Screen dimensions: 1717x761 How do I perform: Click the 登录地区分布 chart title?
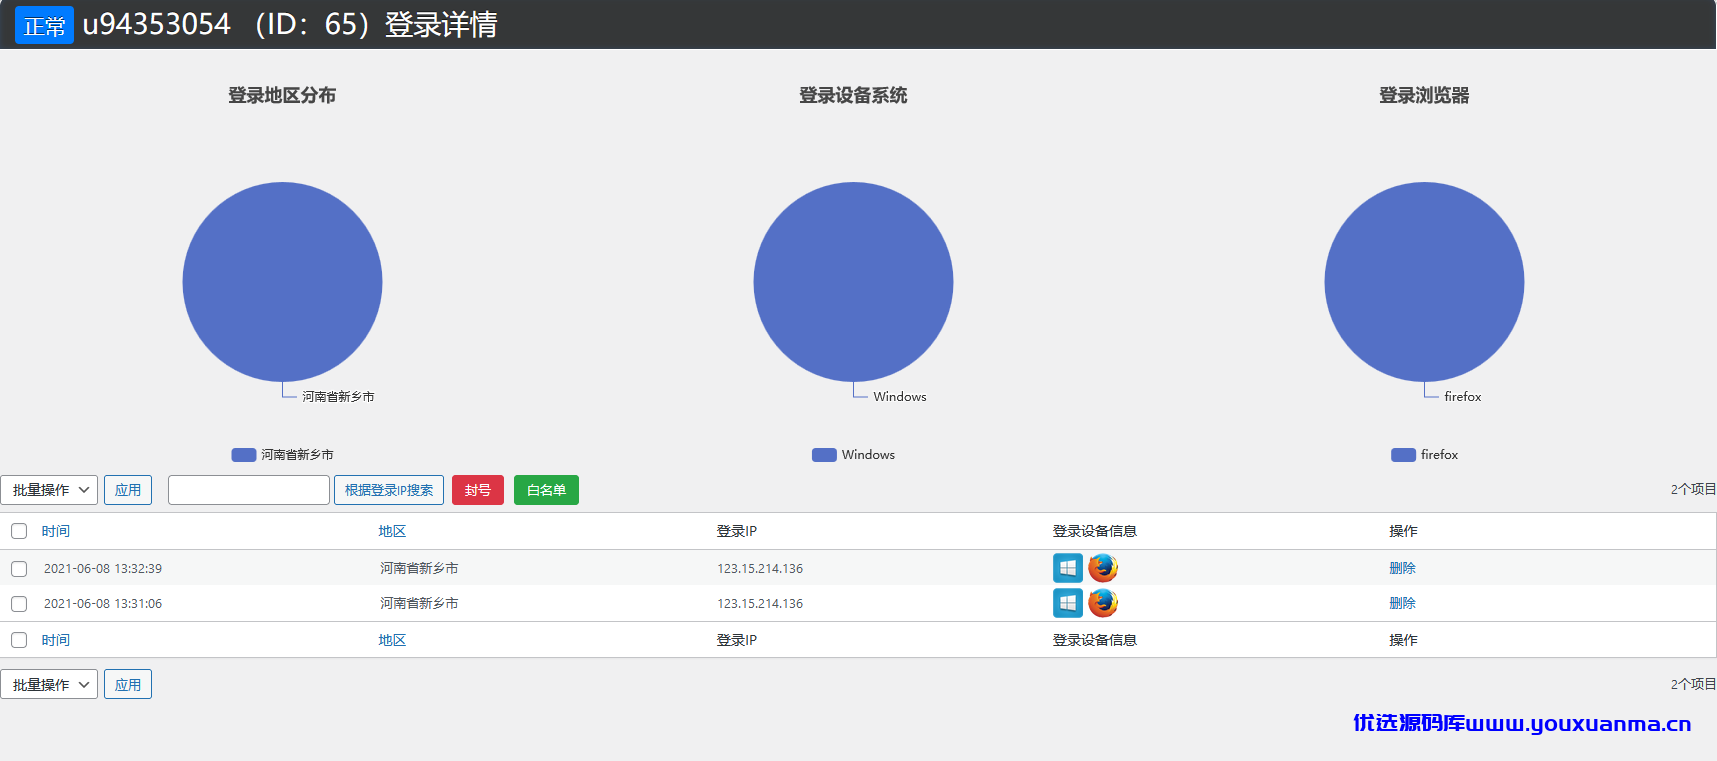(282, 95)
